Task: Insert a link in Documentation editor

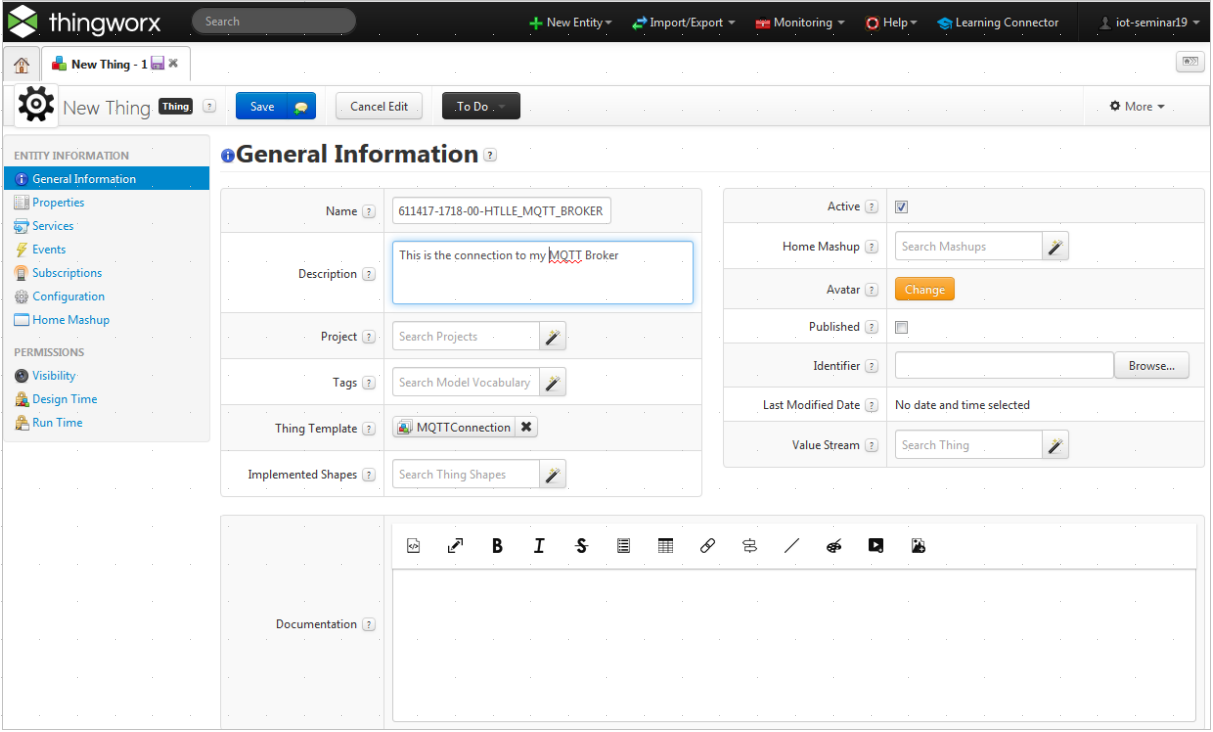Action: (x=707, y=546)
